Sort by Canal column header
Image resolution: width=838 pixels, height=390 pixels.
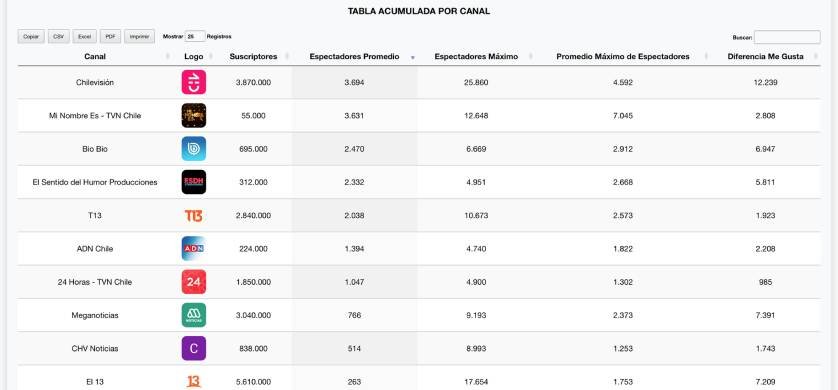coord(95,57)
